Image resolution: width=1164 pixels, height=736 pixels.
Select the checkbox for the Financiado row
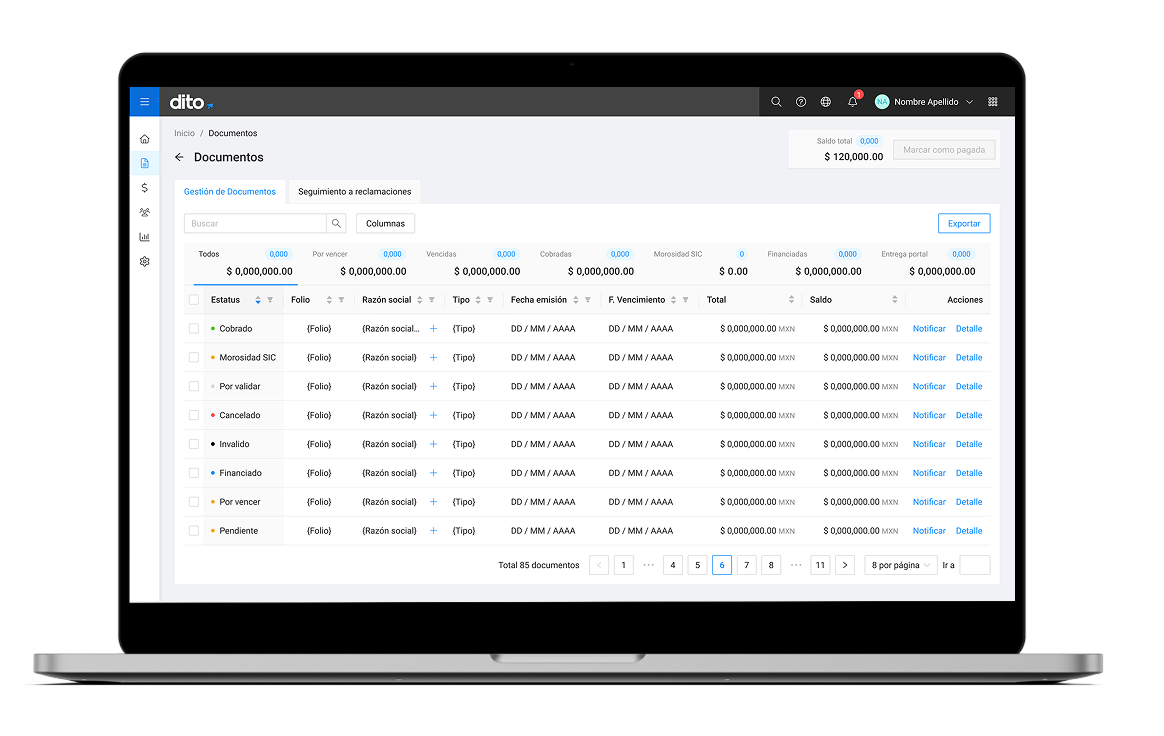[x=194, y=473]
